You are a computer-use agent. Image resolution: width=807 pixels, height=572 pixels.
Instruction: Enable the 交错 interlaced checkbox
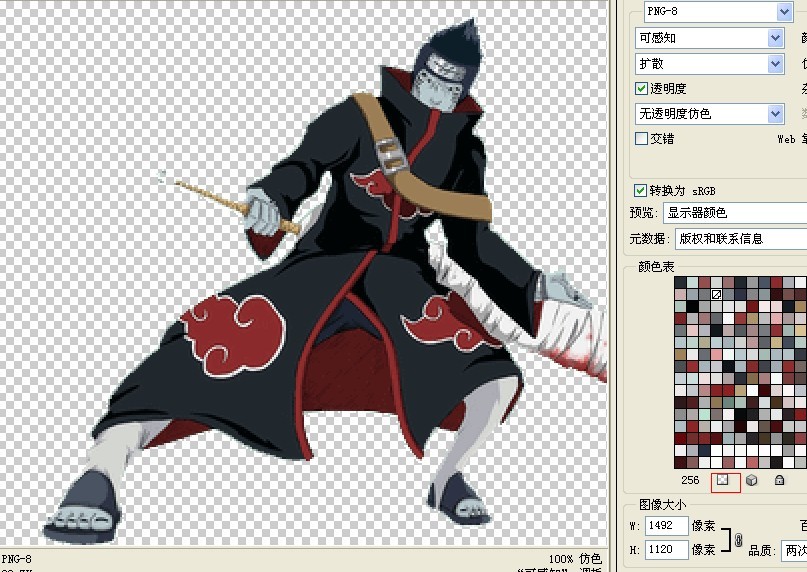tap(641, 138)
